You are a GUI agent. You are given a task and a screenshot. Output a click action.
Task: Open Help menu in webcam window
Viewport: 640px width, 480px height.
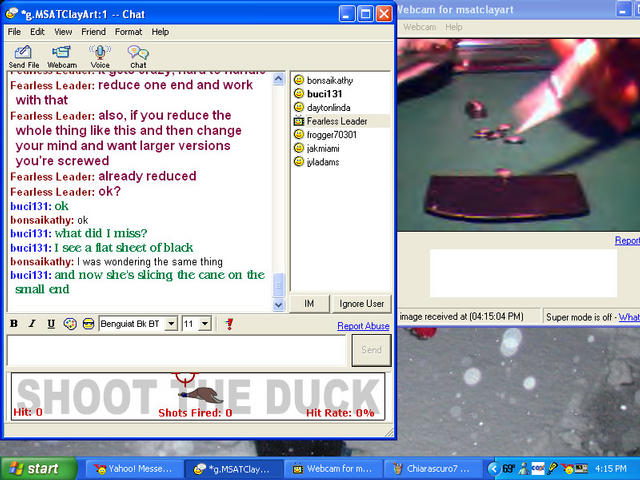pos(453,27)
